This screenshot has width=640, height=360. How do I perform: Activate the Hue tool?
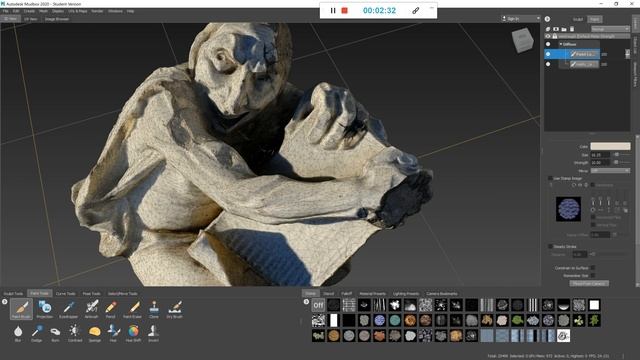(113, 332)
